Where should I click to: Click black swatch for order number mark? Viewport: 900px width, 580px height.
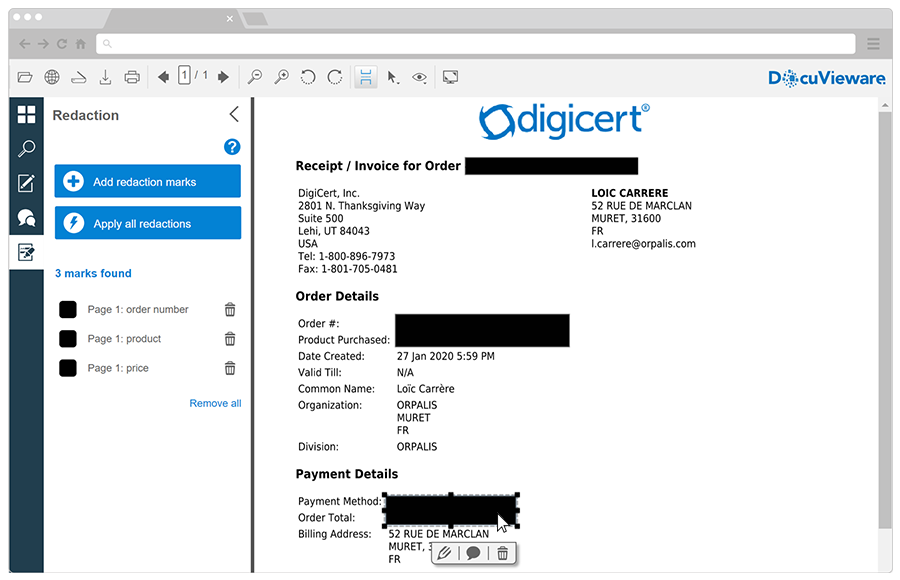point(68,310)
